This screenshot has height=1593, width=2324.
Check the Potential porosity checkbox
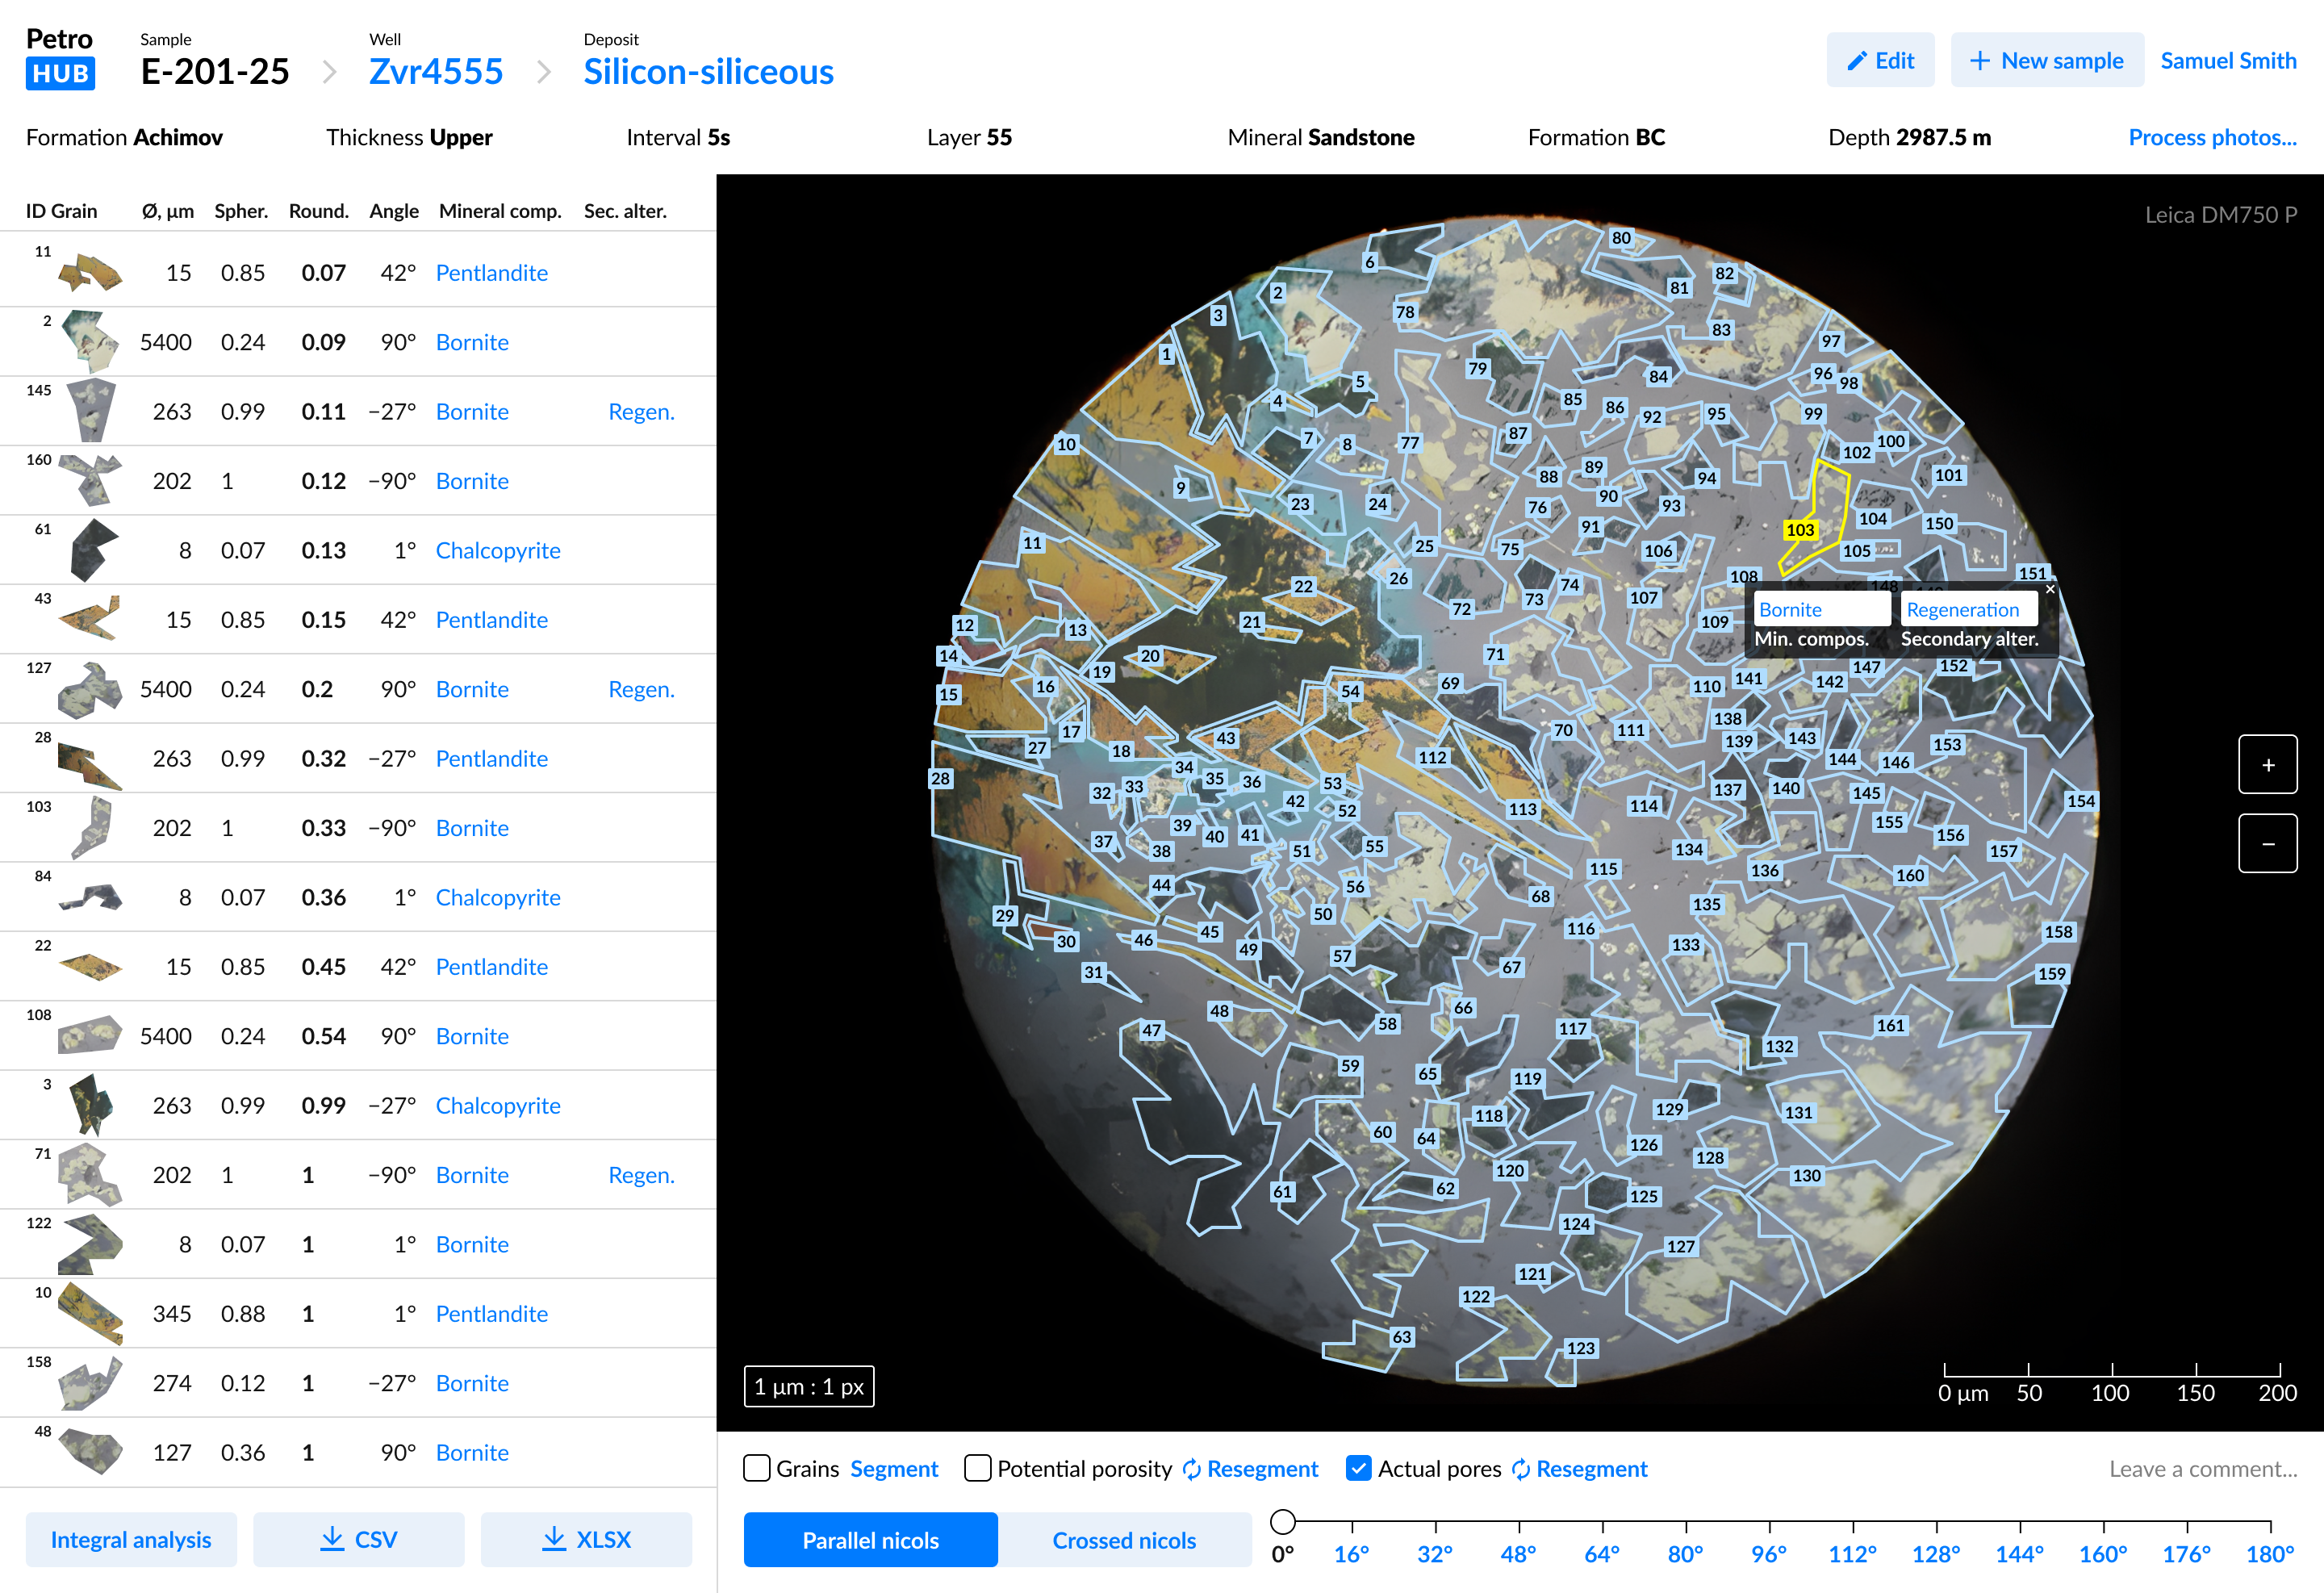pos(977,1468)
